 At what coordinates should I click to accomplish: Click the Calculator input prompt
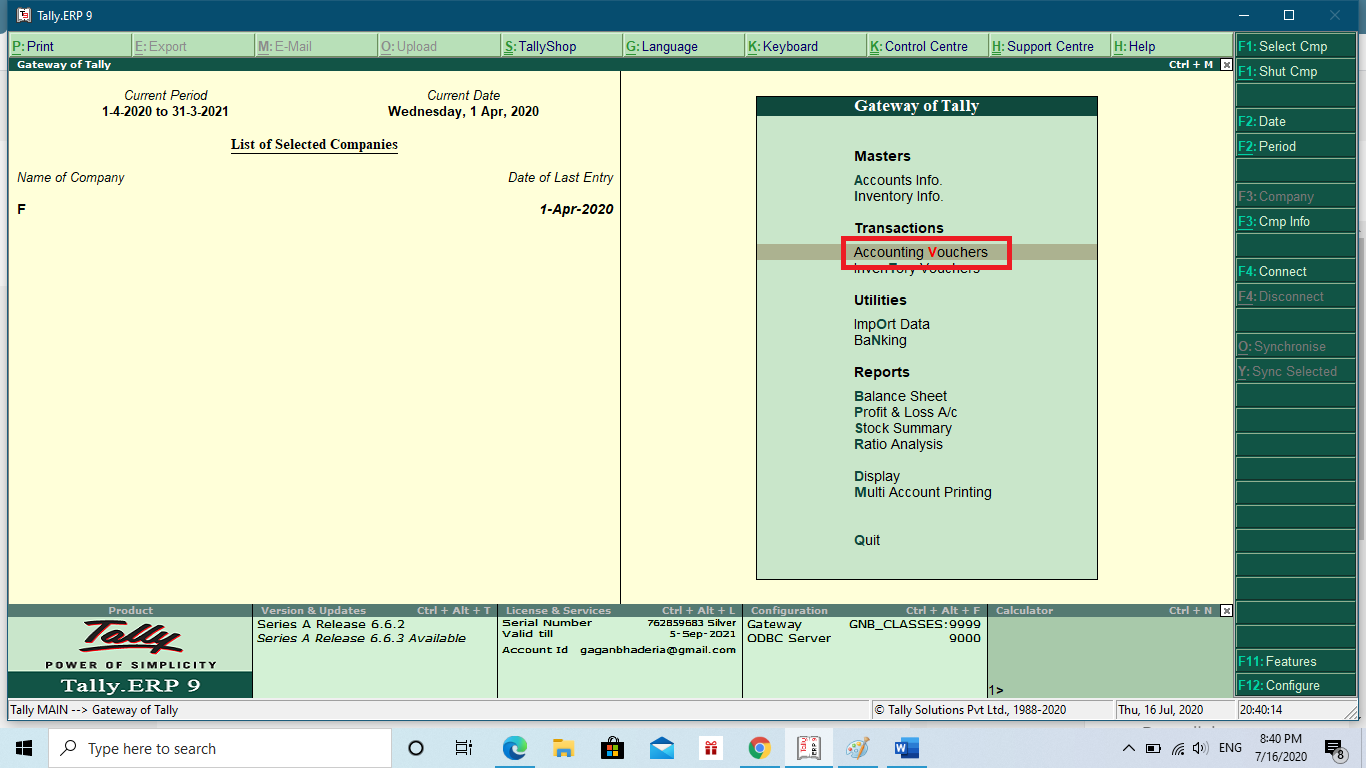[x=994, y=690]
